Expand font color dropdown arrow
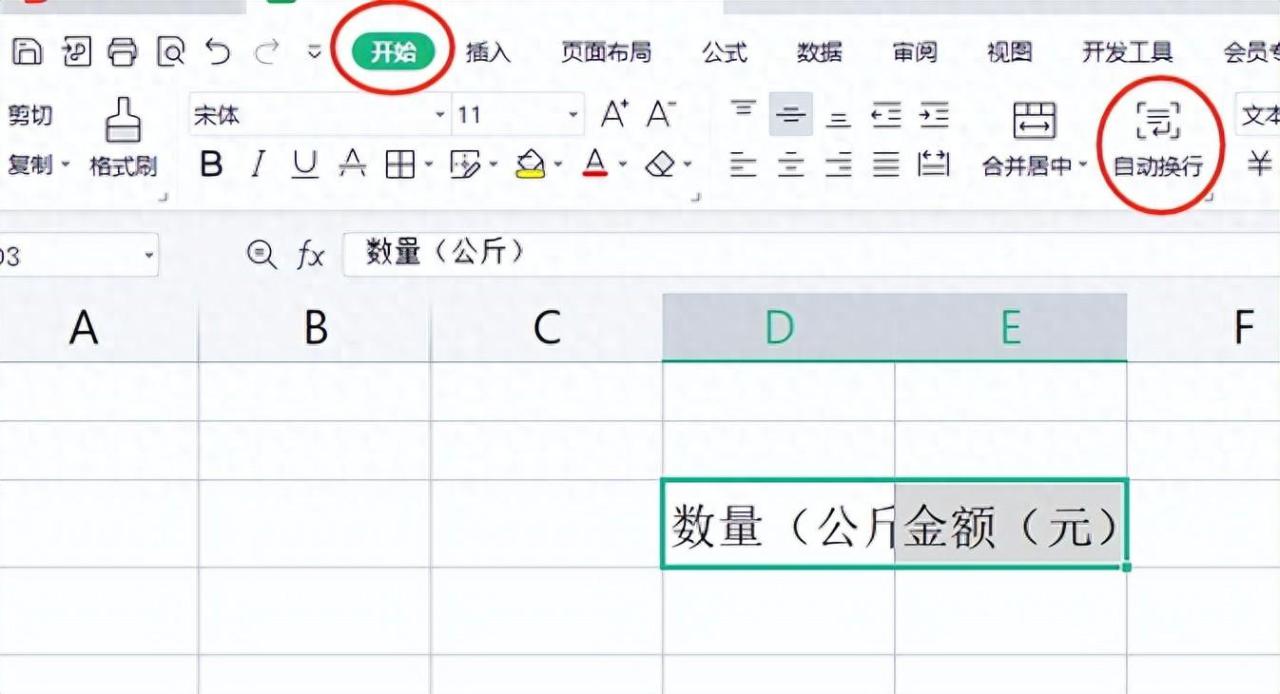The width and height of the screenshot is (1280, 694). point(623,164)
